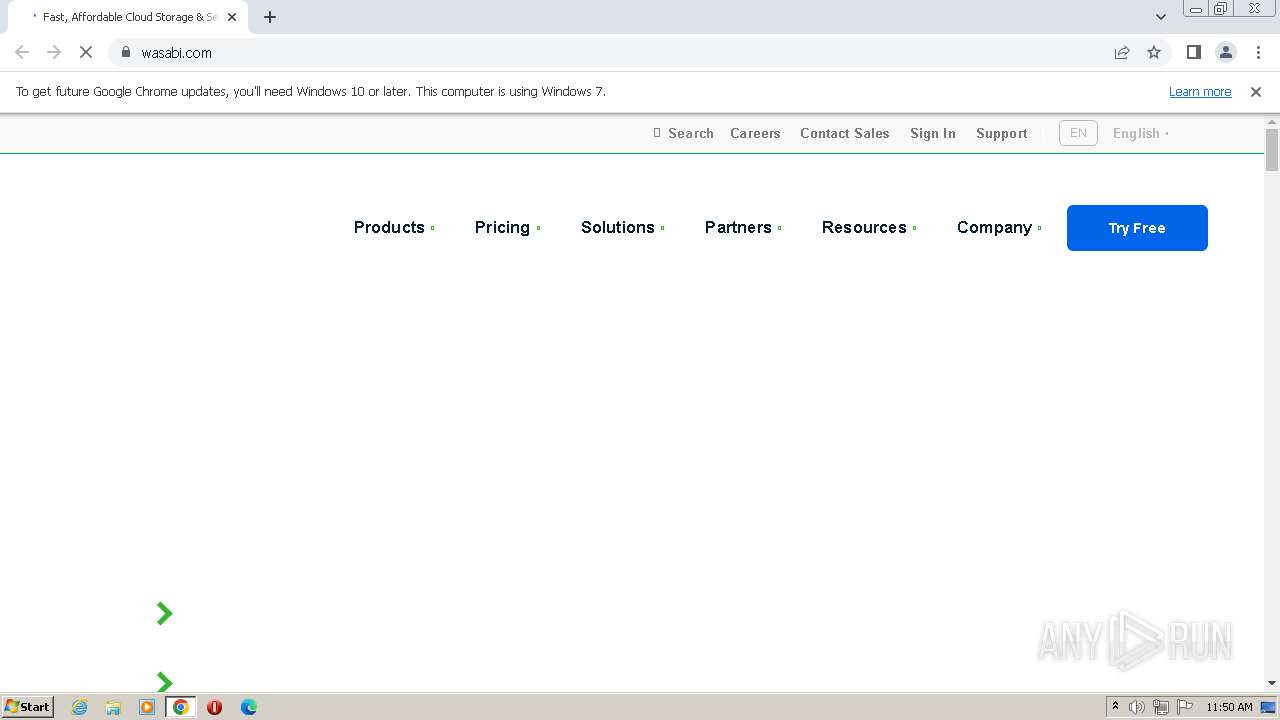Visit Support page

tap(1002, 133)
